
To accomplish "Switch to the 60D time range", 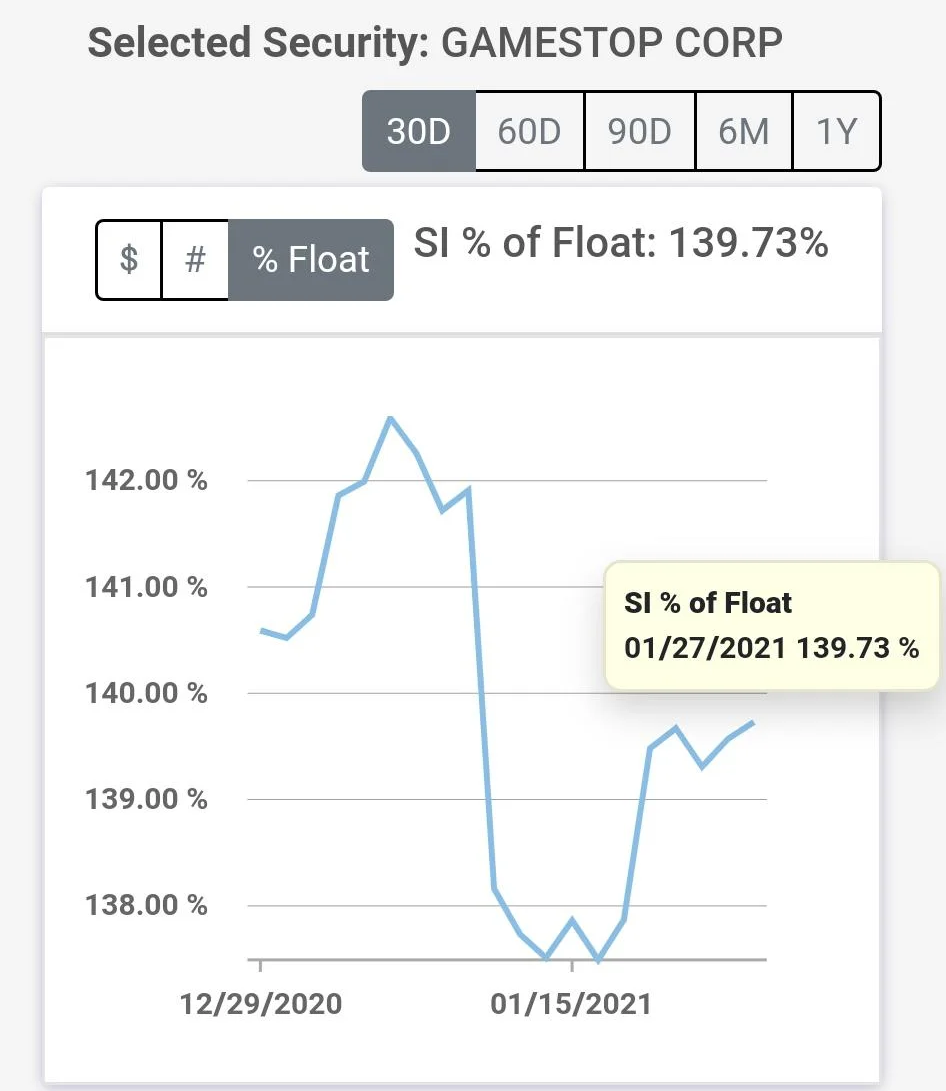I will coord(529,131).
